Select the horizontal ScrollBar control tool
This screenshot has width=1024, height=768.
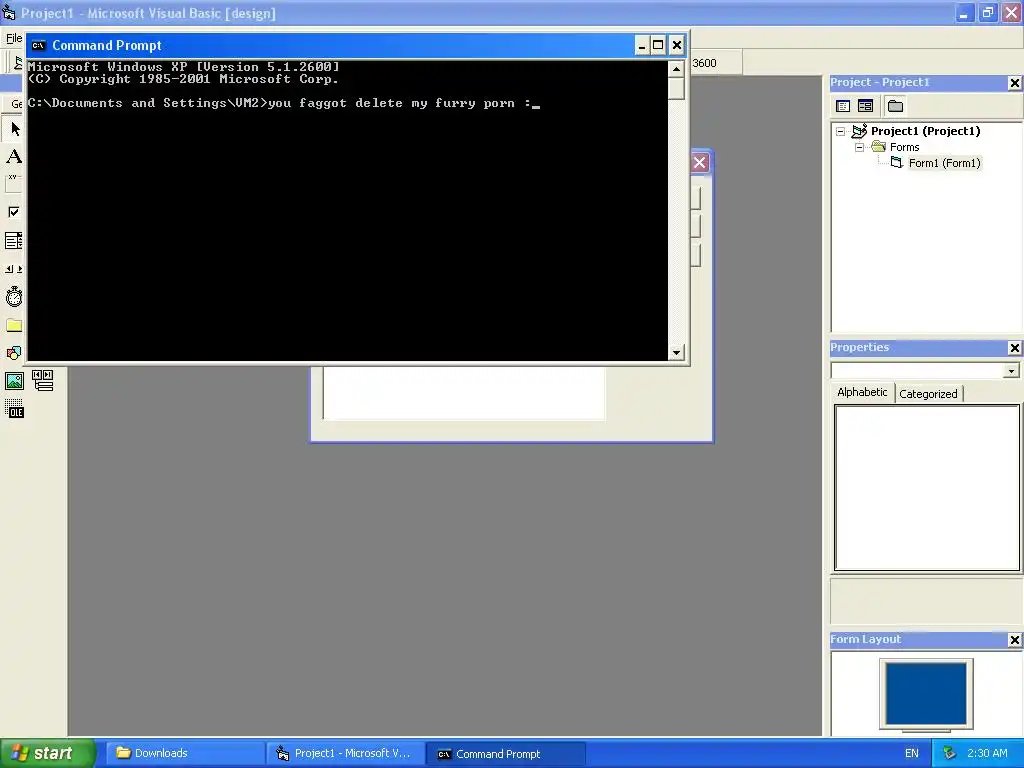coord(14,268)
